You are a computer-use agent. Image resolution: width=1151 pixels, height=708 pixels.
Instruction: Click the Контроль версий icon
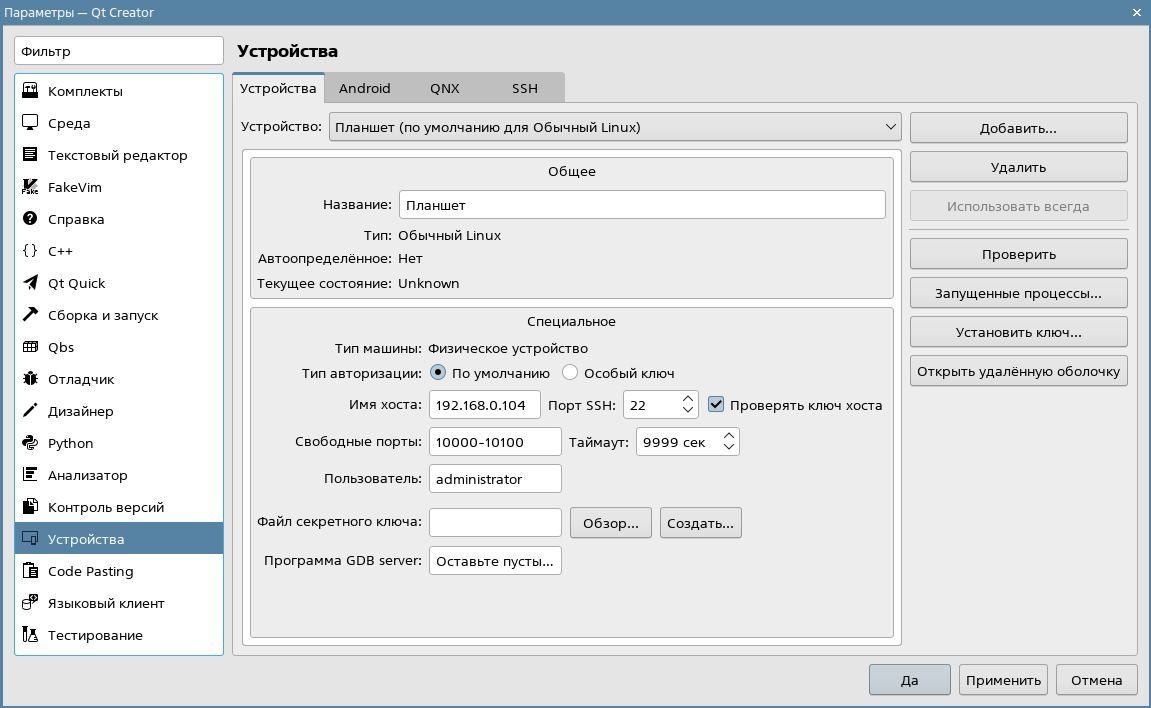30,507
